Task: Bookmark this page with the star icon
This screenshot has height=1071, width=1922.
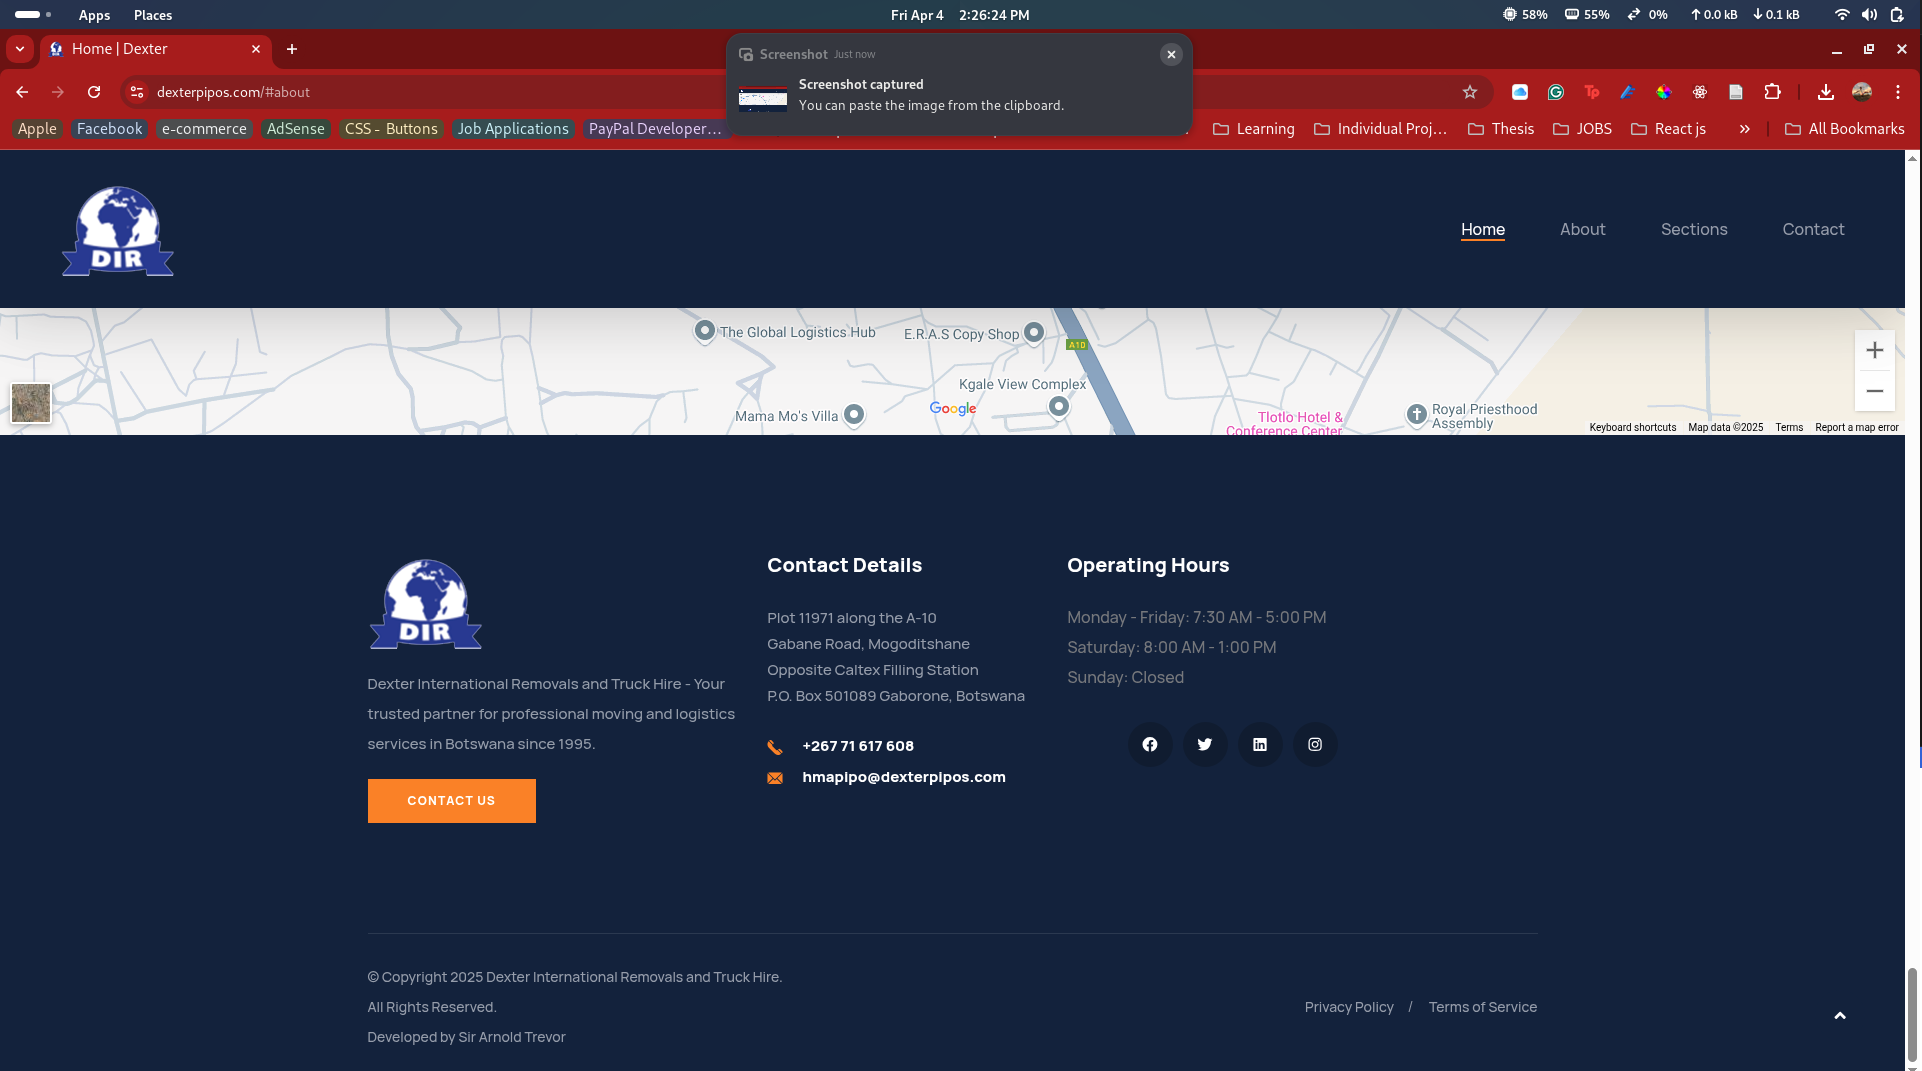Action: pos(1469,92)
